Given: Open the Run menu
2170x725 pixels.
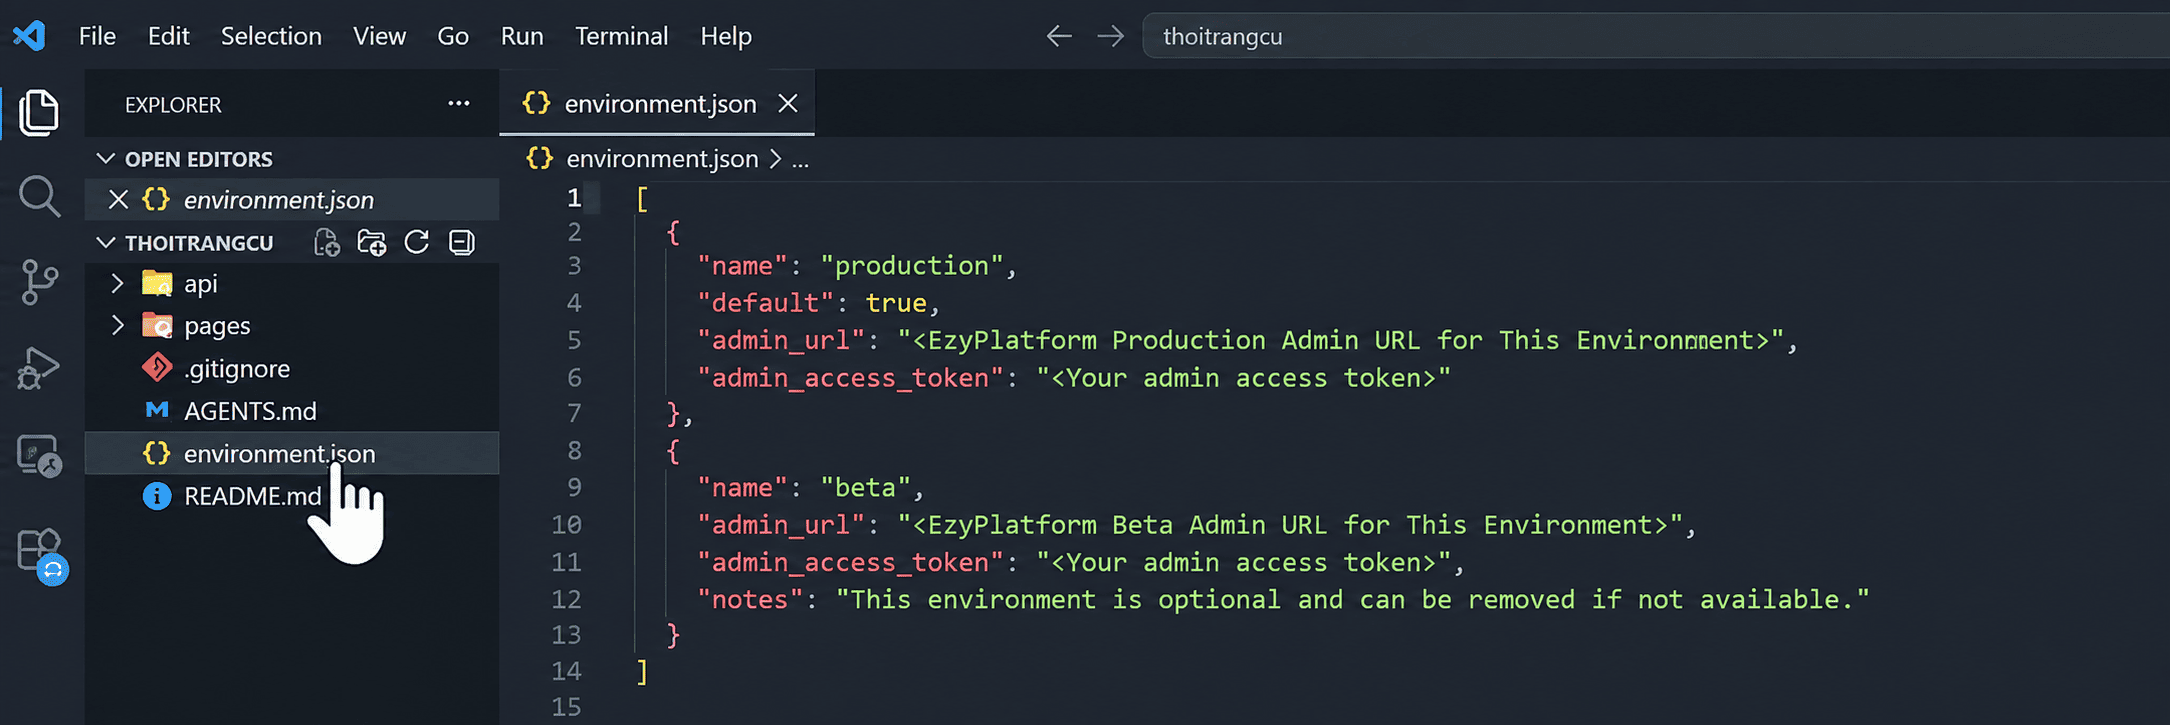Looking at the screenshot, I should point(522,36).
